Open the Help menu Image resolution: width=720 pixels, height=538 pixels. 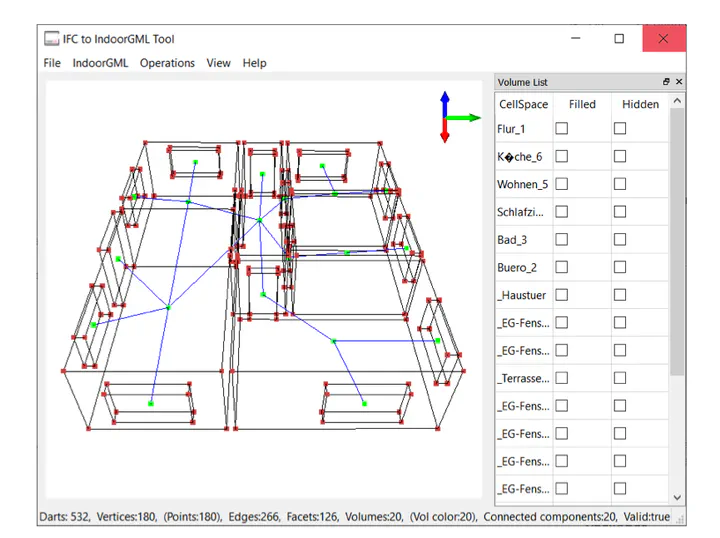[x=254, y=63]
